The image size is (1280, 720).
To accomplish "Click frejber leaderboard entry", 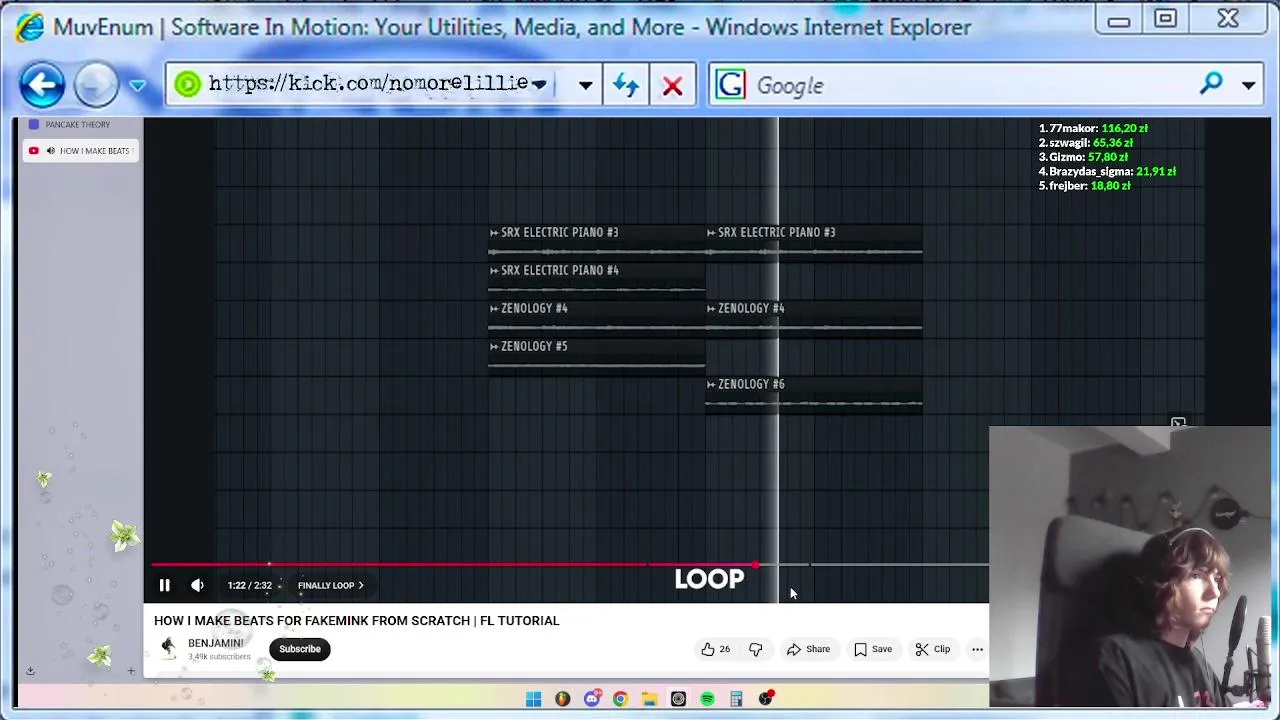I will (x=1084, y=186).
